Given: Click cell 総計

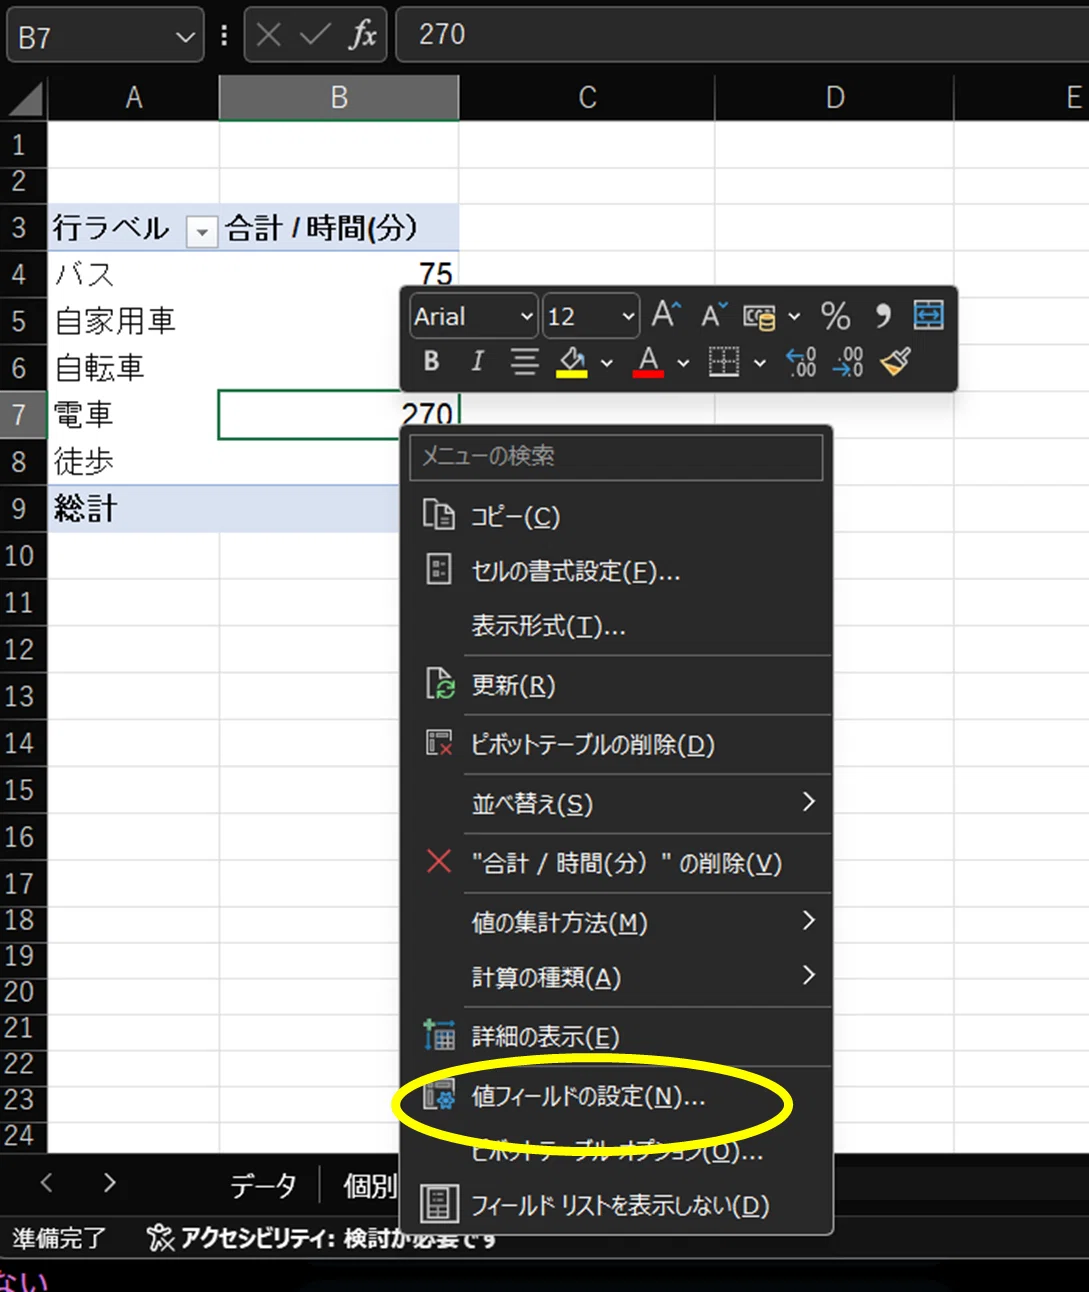Looking at the screenshot, I should (x=133, y=508).
